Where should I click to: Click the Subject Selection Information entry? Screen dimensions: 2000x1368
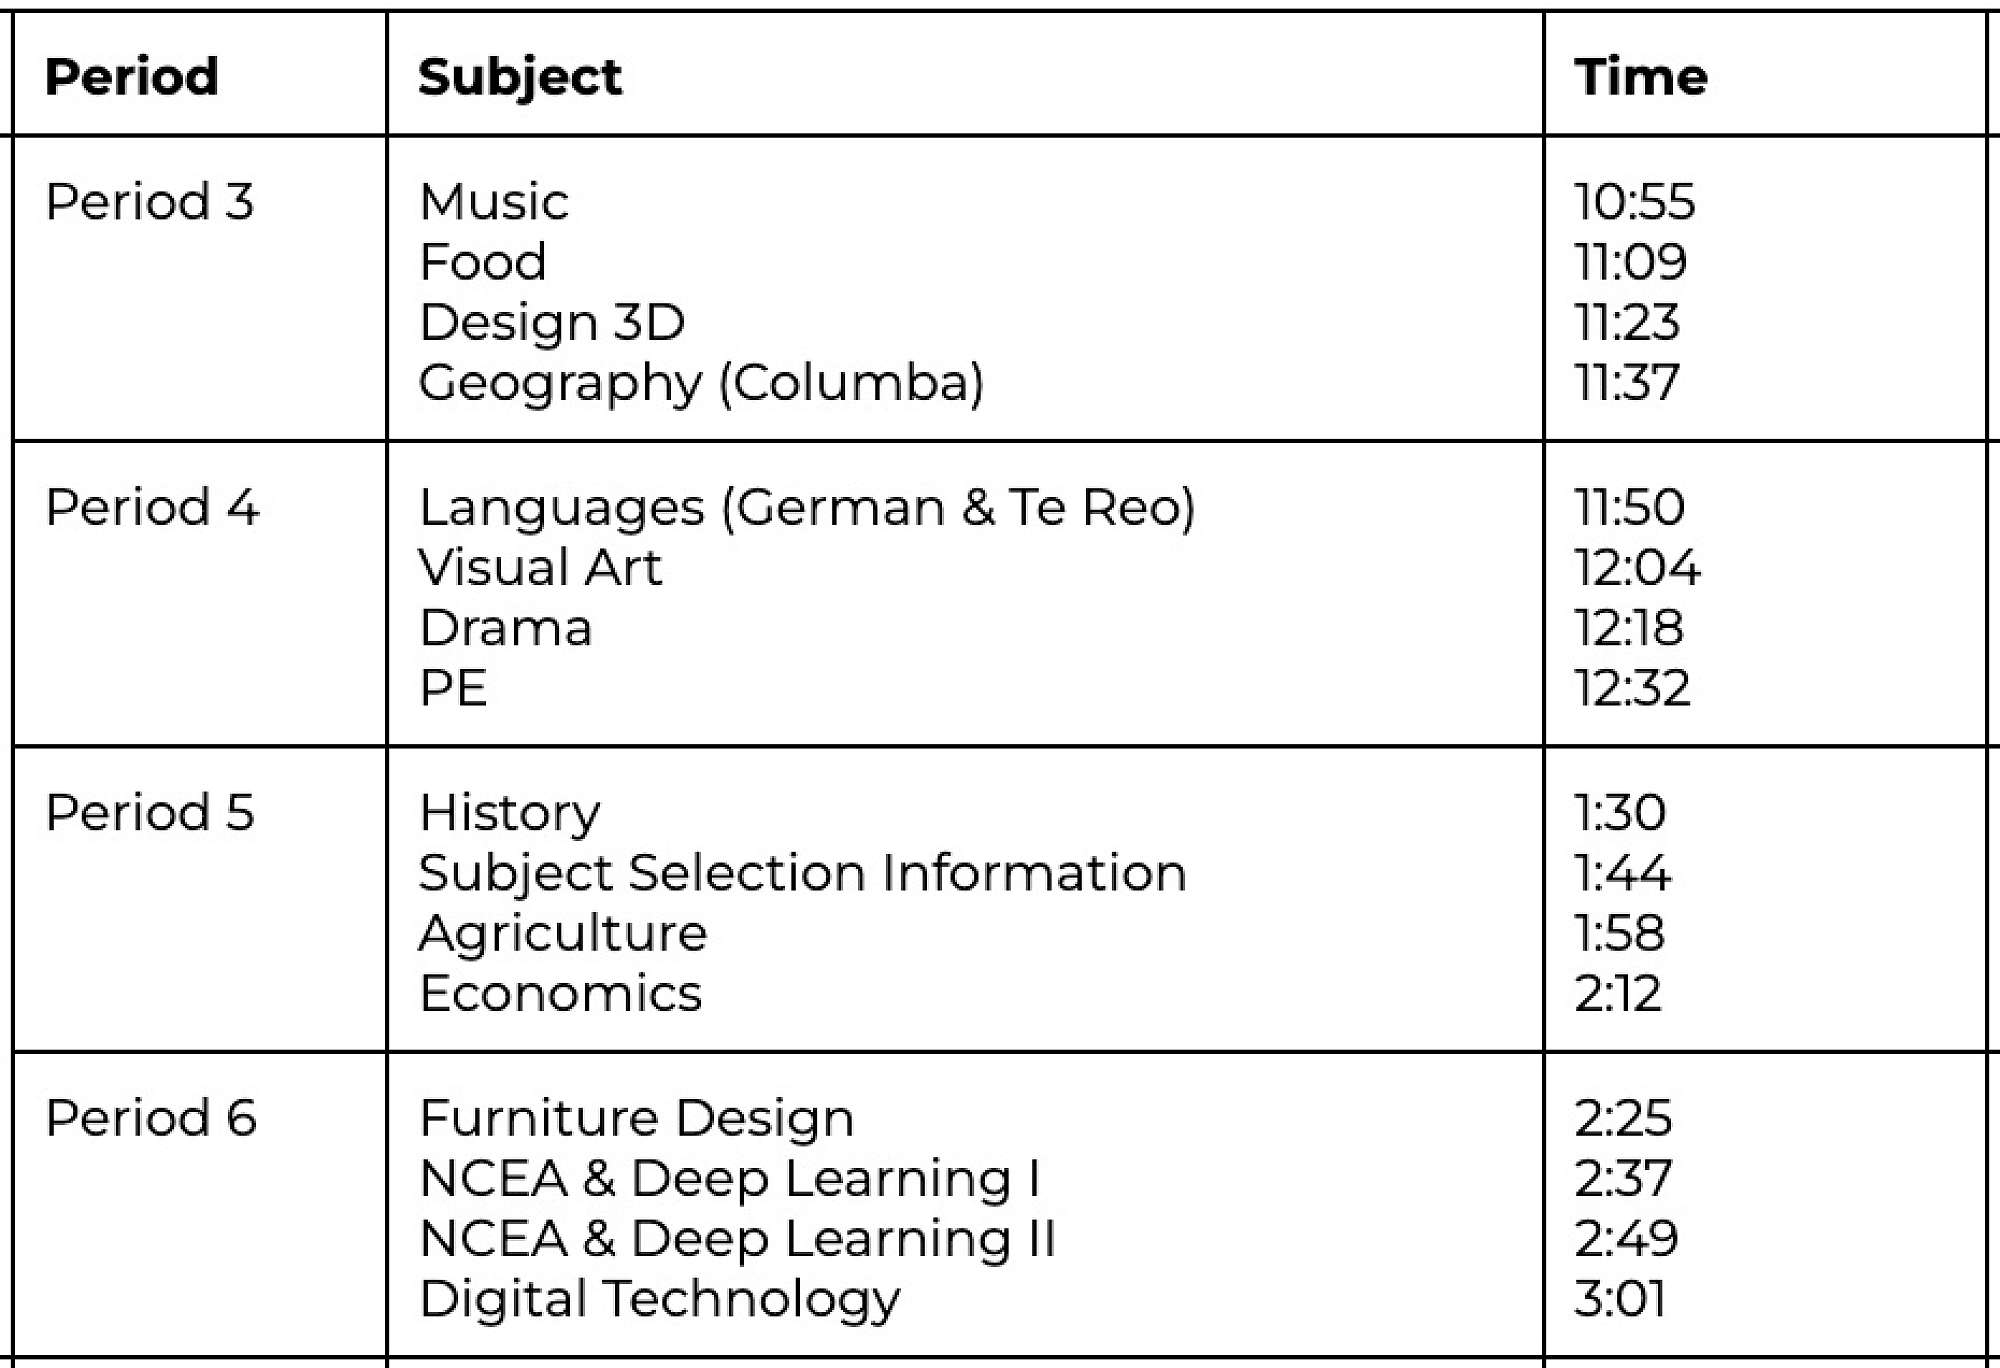[802, 872]
